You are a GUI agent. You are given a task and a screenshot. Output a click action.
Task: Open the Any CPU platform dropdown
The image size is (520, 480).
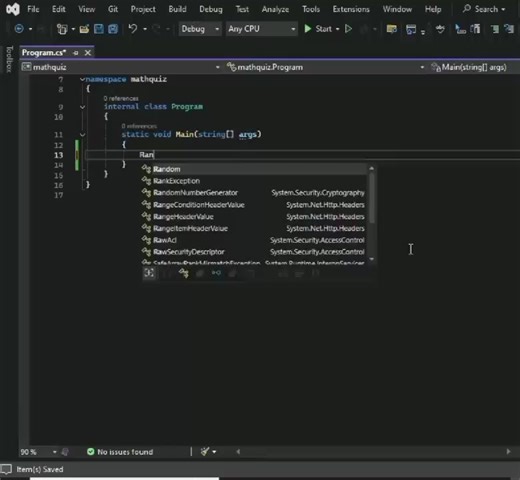262,29
